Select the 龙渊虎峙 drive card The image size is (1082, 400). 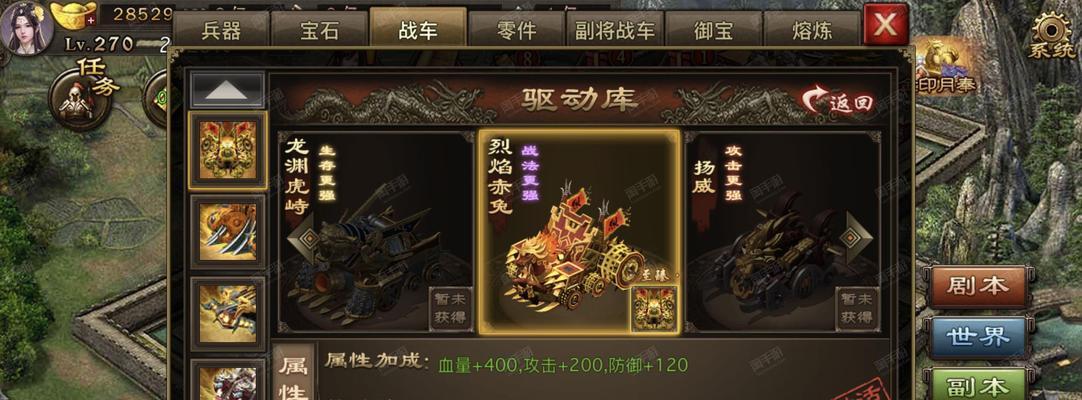coord(376,231)
